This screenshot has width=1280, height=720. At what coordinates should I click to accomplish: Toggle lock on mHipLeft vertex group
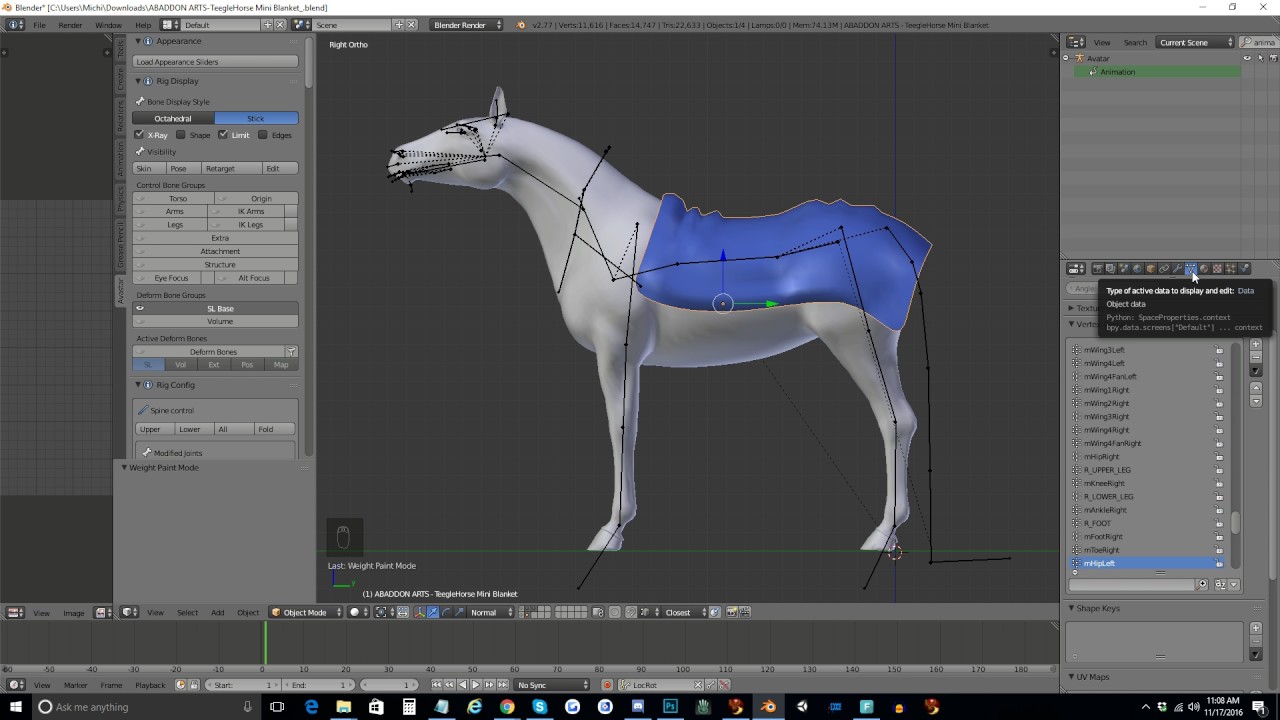point(1219,563)
